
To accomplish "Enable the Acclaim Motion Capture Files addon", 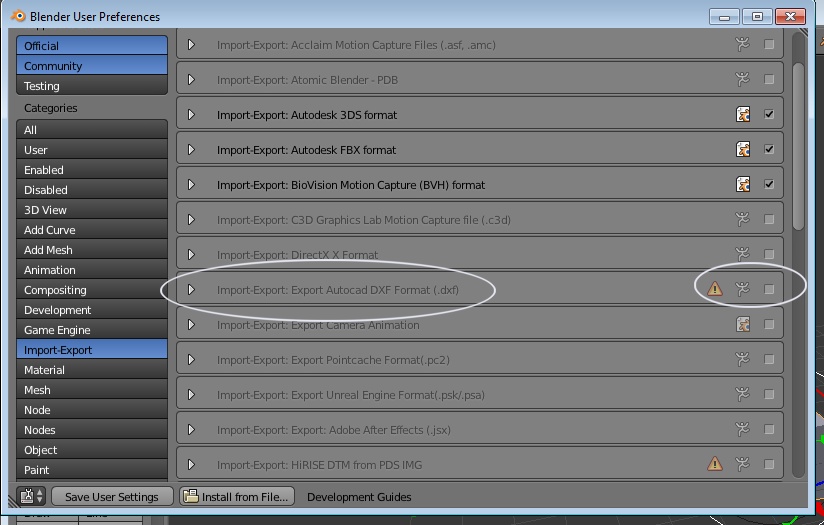I will pyautogui.click(x=769, y=44).
